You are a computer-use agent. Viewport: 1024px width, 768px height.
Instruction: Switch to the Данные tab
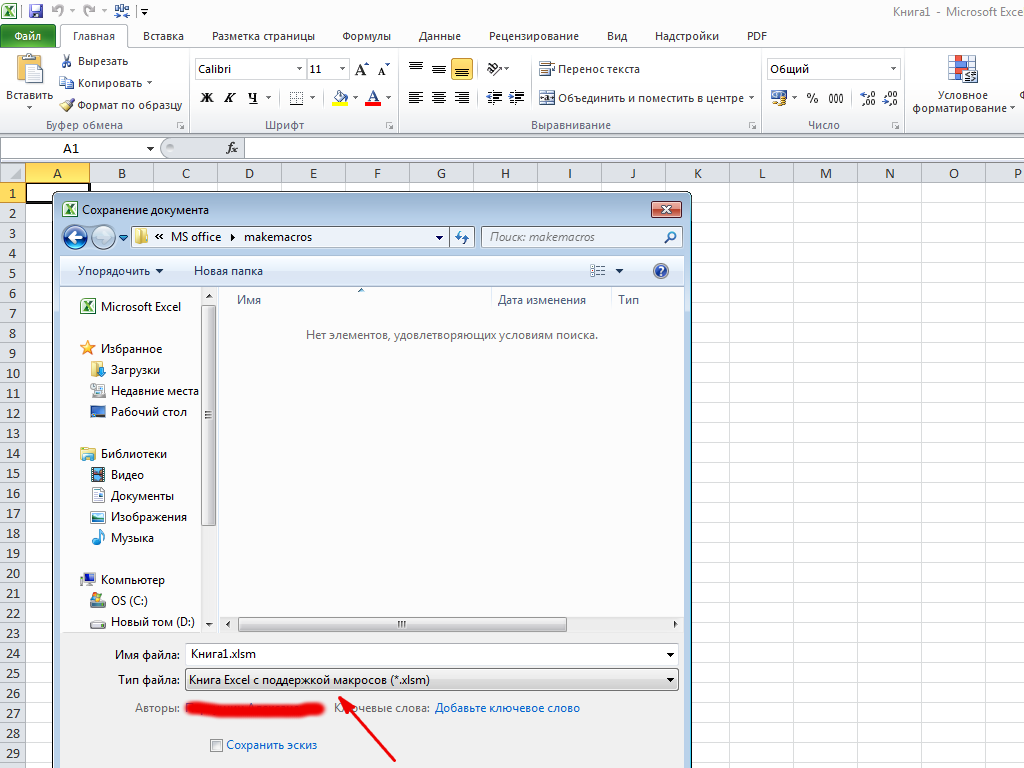[x=440, y=37]
